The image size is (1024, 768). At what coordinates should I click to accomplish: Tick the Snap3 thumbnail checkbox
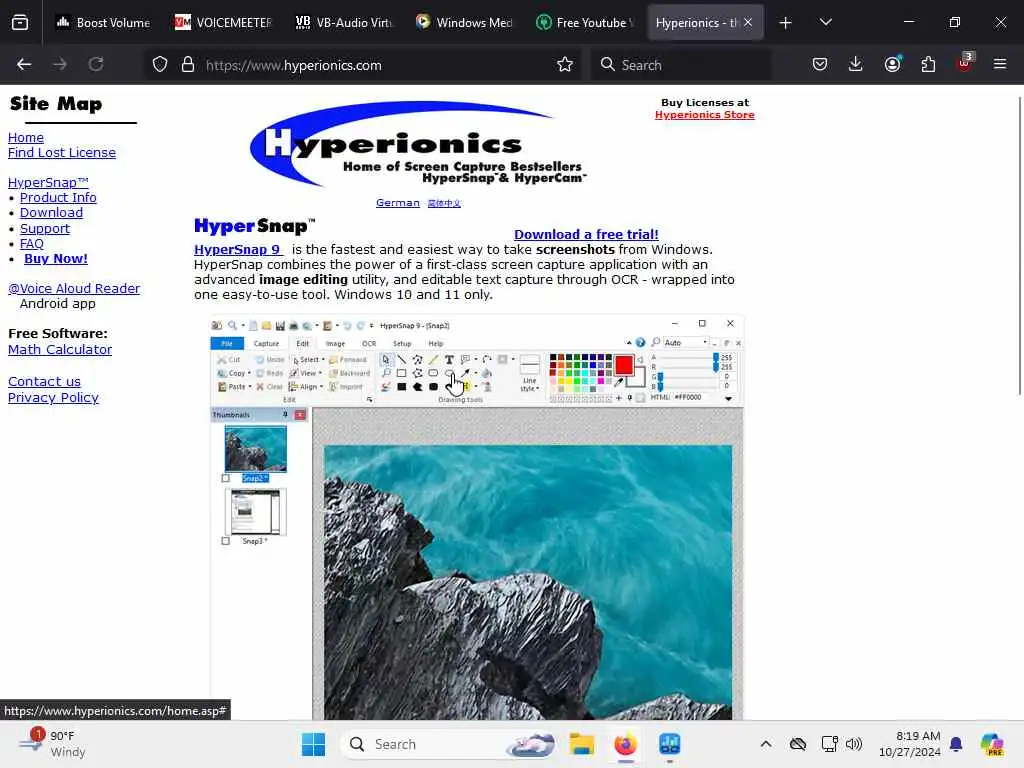click(226, 541)
